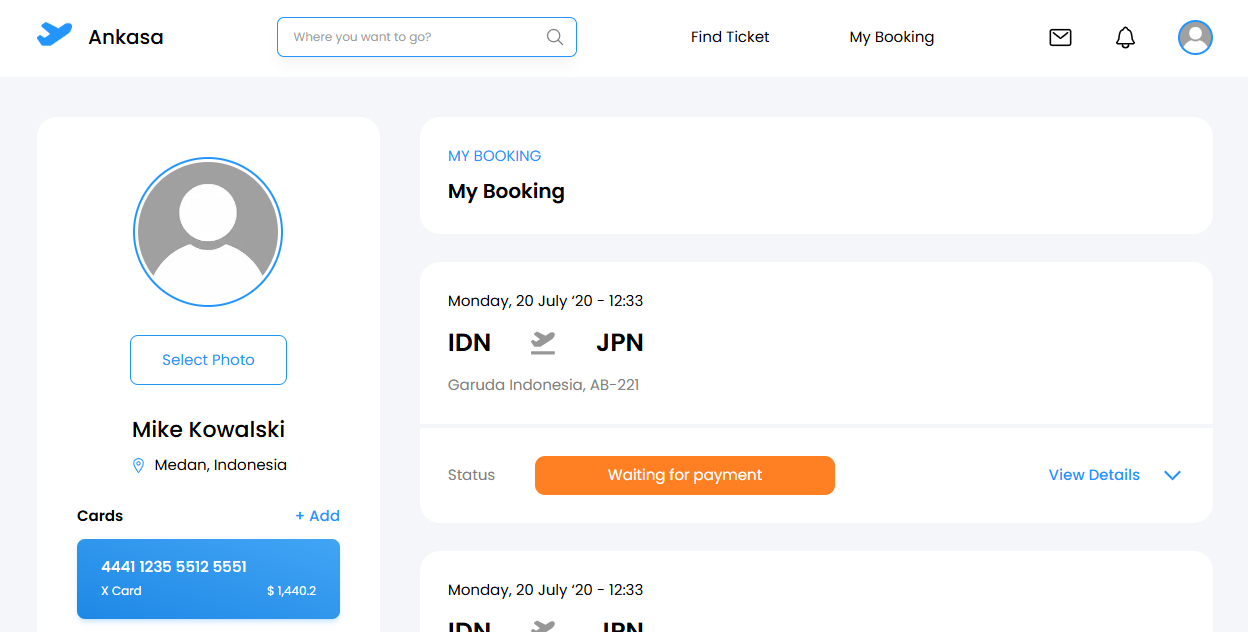Click the flight icon between IDN and JPN

[x=543, y=343]
